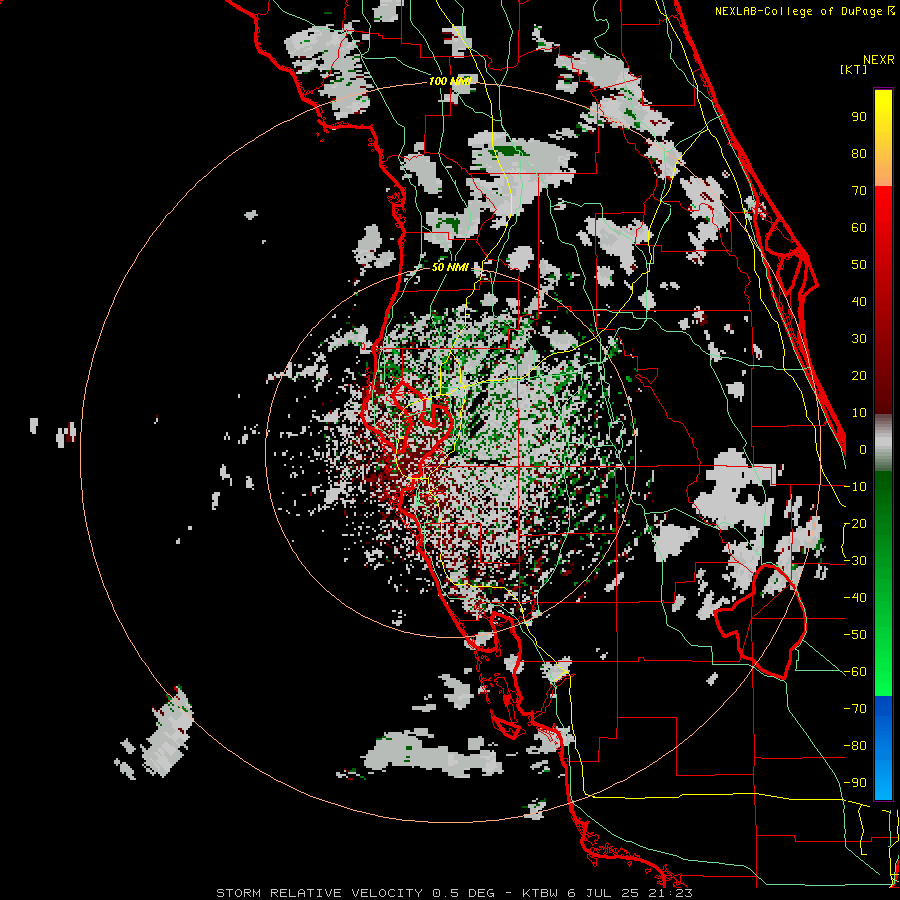Screen dimensions: 900x900
Task: Click the positive 10 value on the scale
Action: pyautogui.click(x=859, y=413)
